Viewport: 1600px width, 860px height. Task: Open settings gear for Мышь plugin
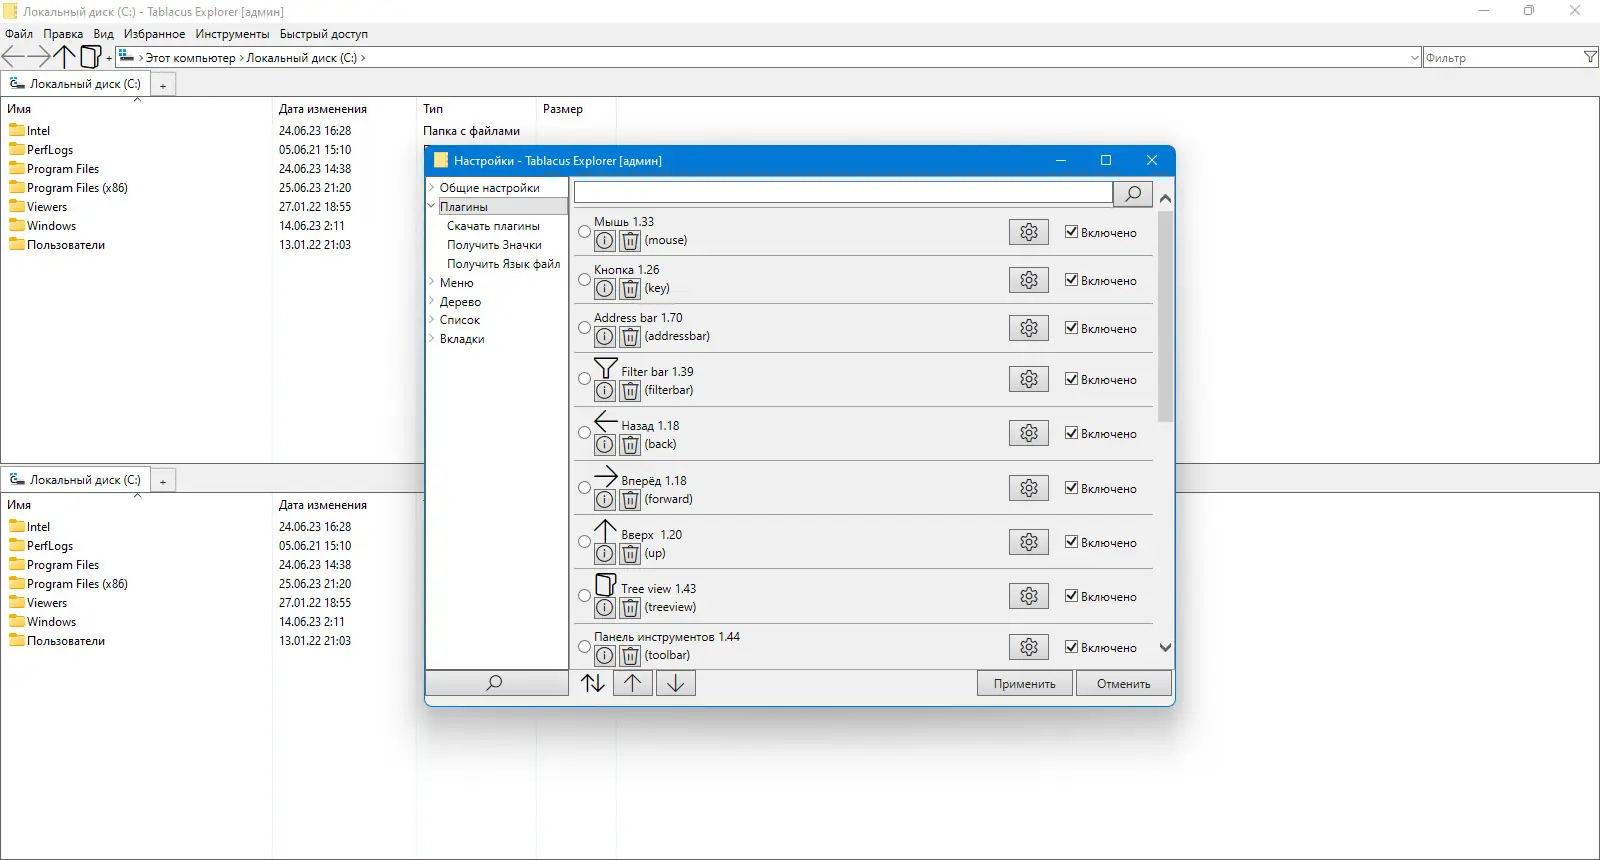point(1029,232)
